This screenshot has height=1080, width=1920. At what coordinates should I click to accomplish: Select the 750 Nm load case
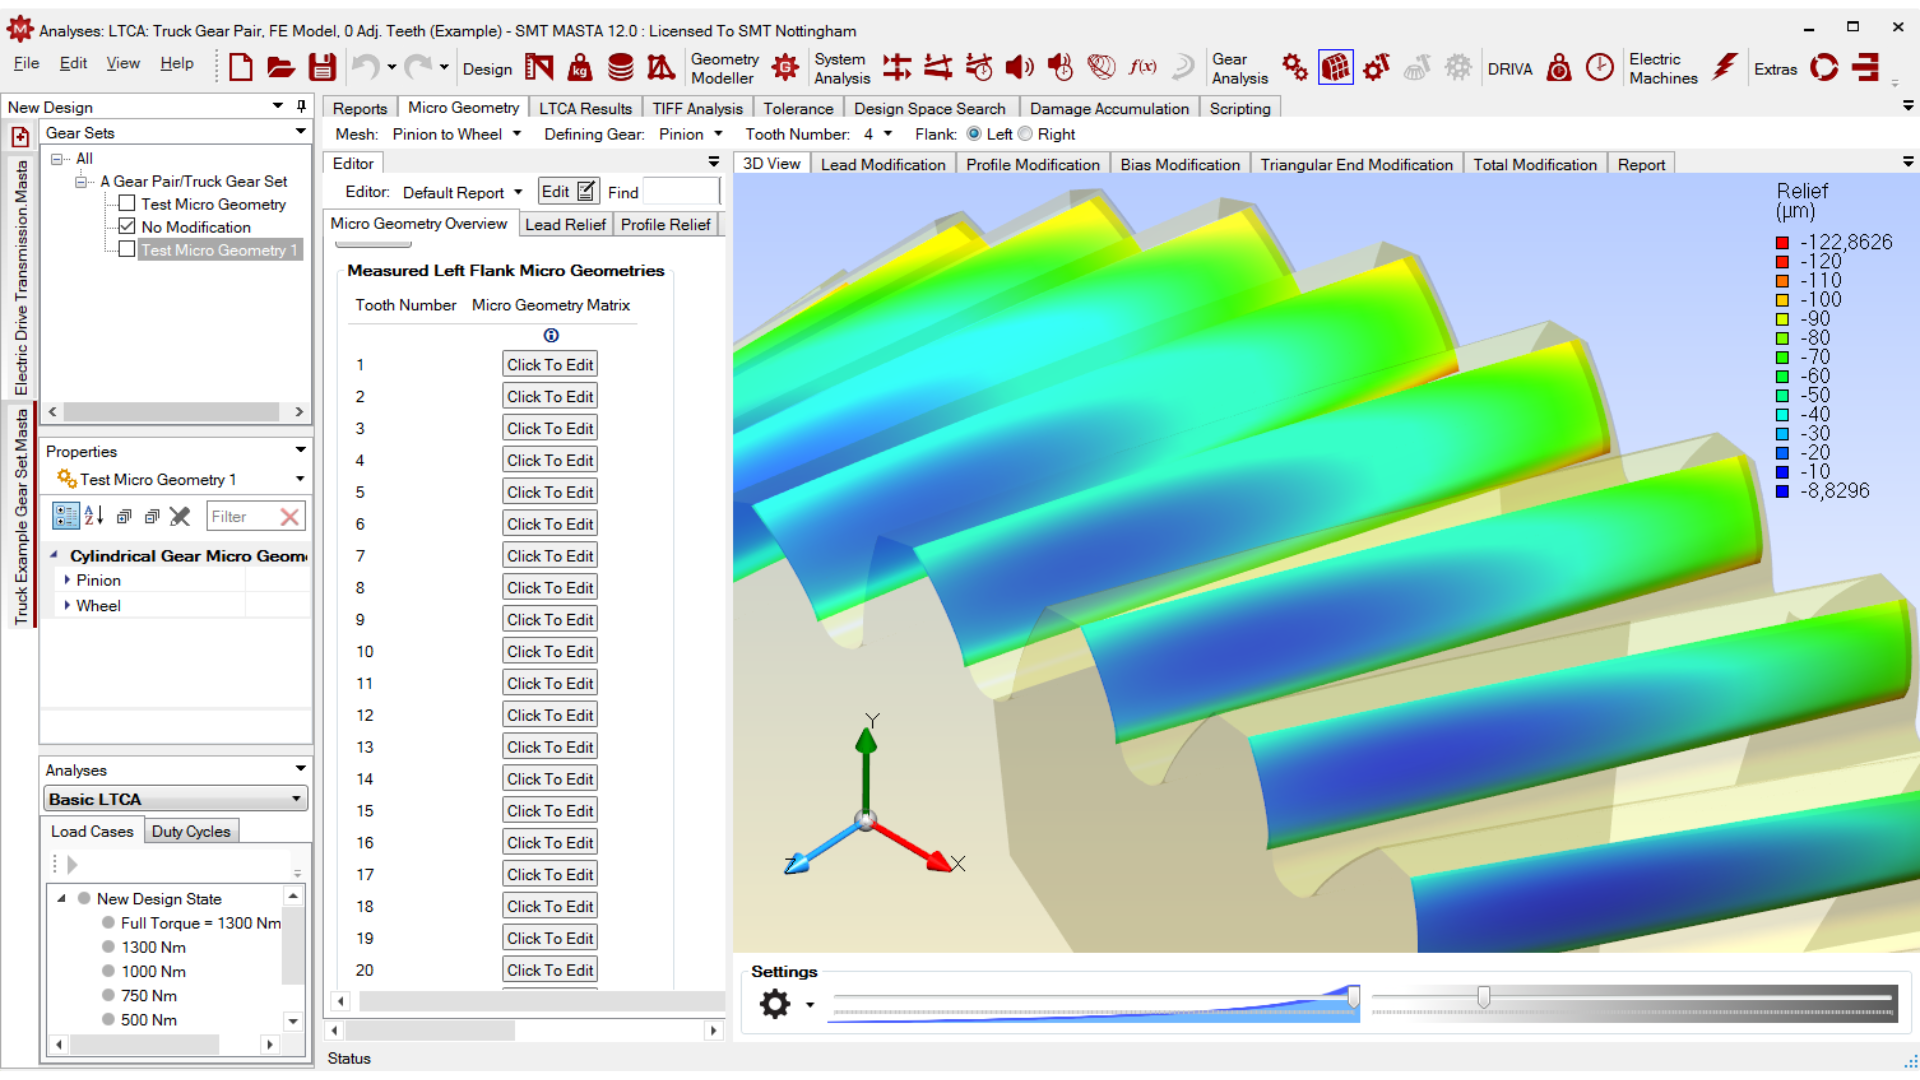pos(149,995)
